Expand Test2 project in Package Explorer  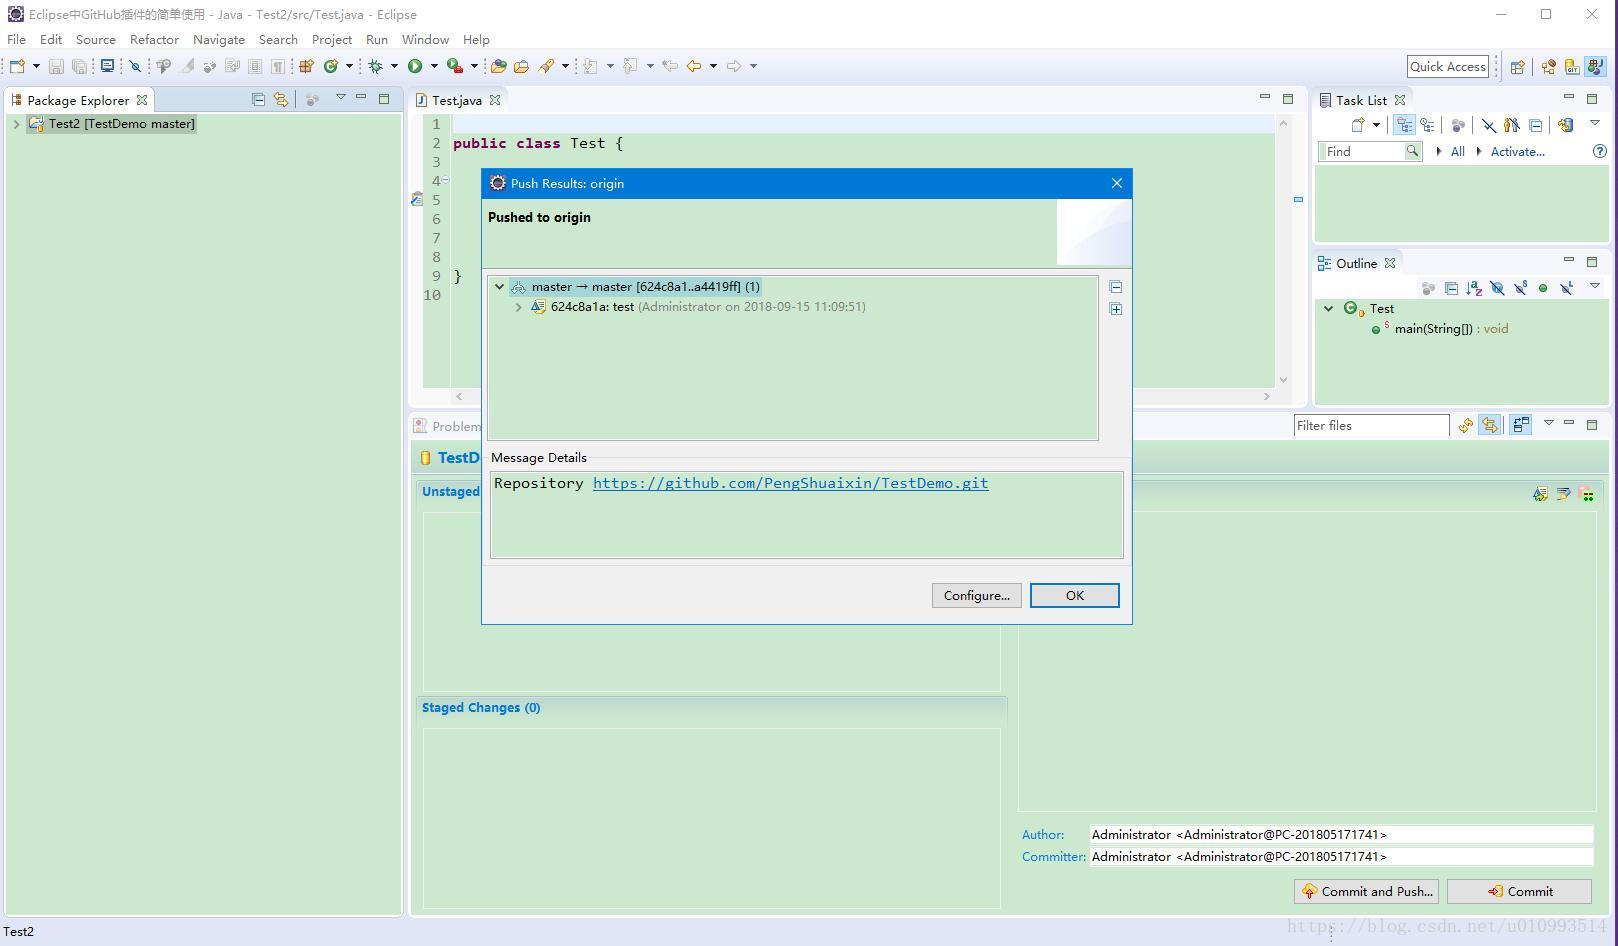pyautogui.click(x=16, y=124)
